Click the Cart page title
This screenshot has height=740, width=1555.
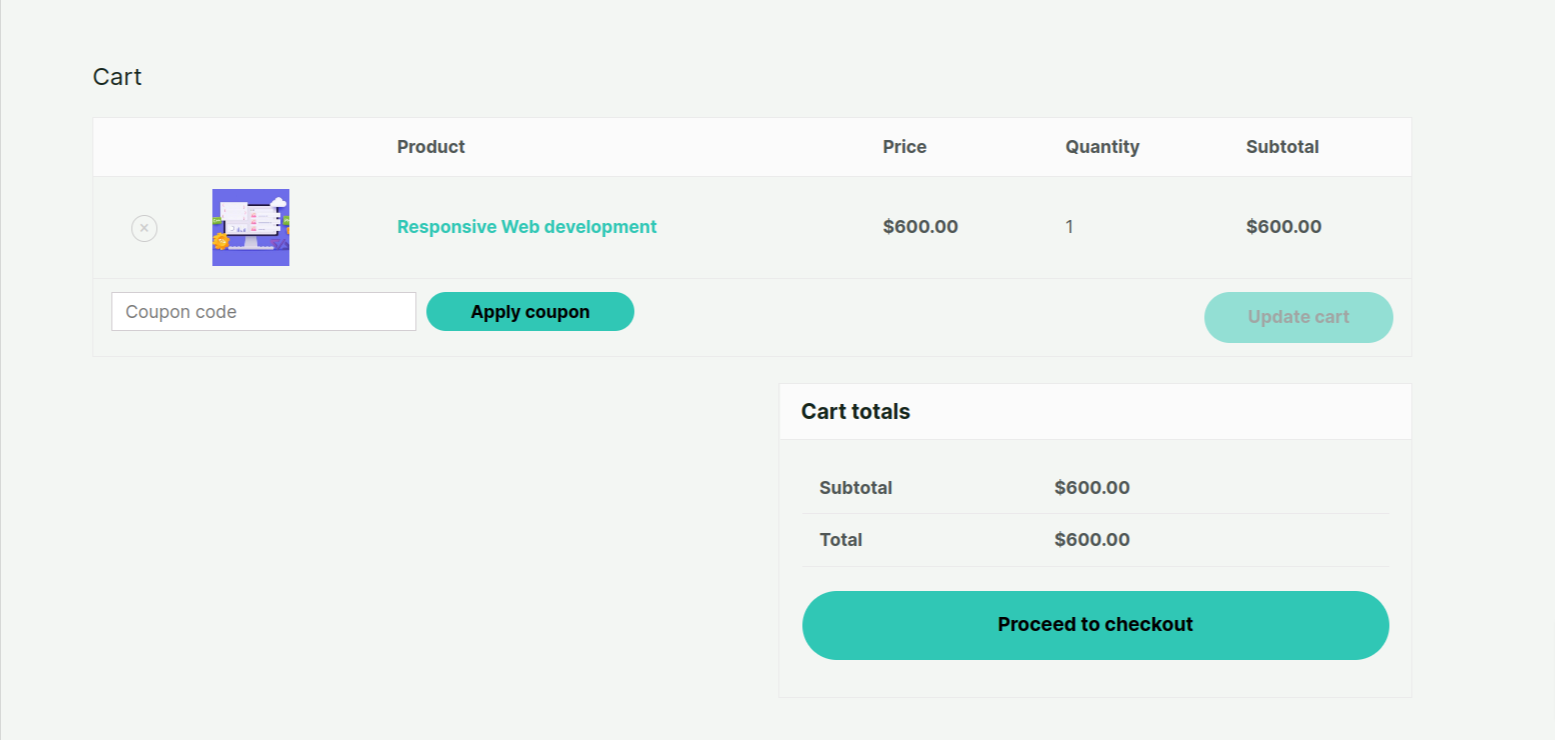[x=117, y=76]
